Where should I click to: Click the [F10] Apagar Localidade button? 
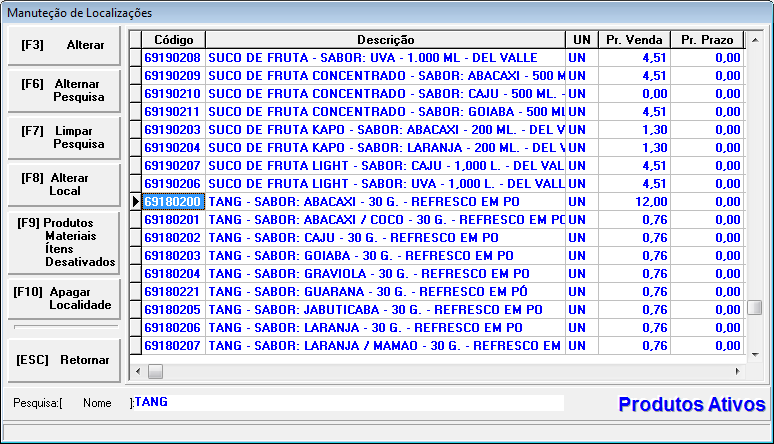pyautogui.click(x=64, y=298)
